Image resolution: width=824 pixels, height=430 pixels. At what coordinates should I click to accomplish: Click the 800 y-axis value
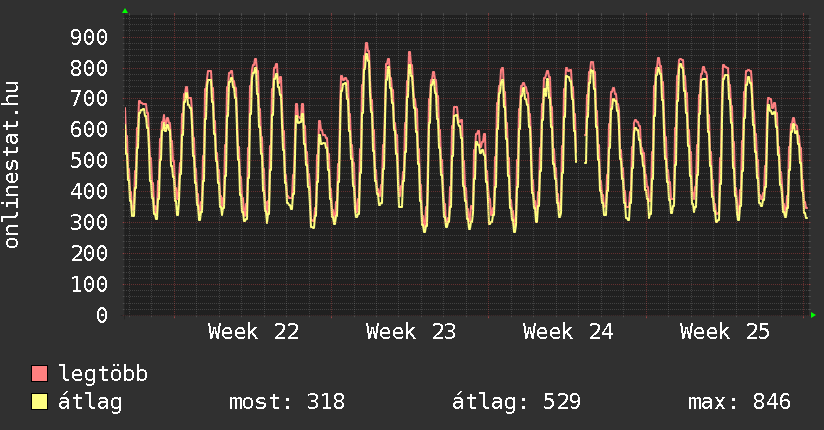[x=89, y=68]
